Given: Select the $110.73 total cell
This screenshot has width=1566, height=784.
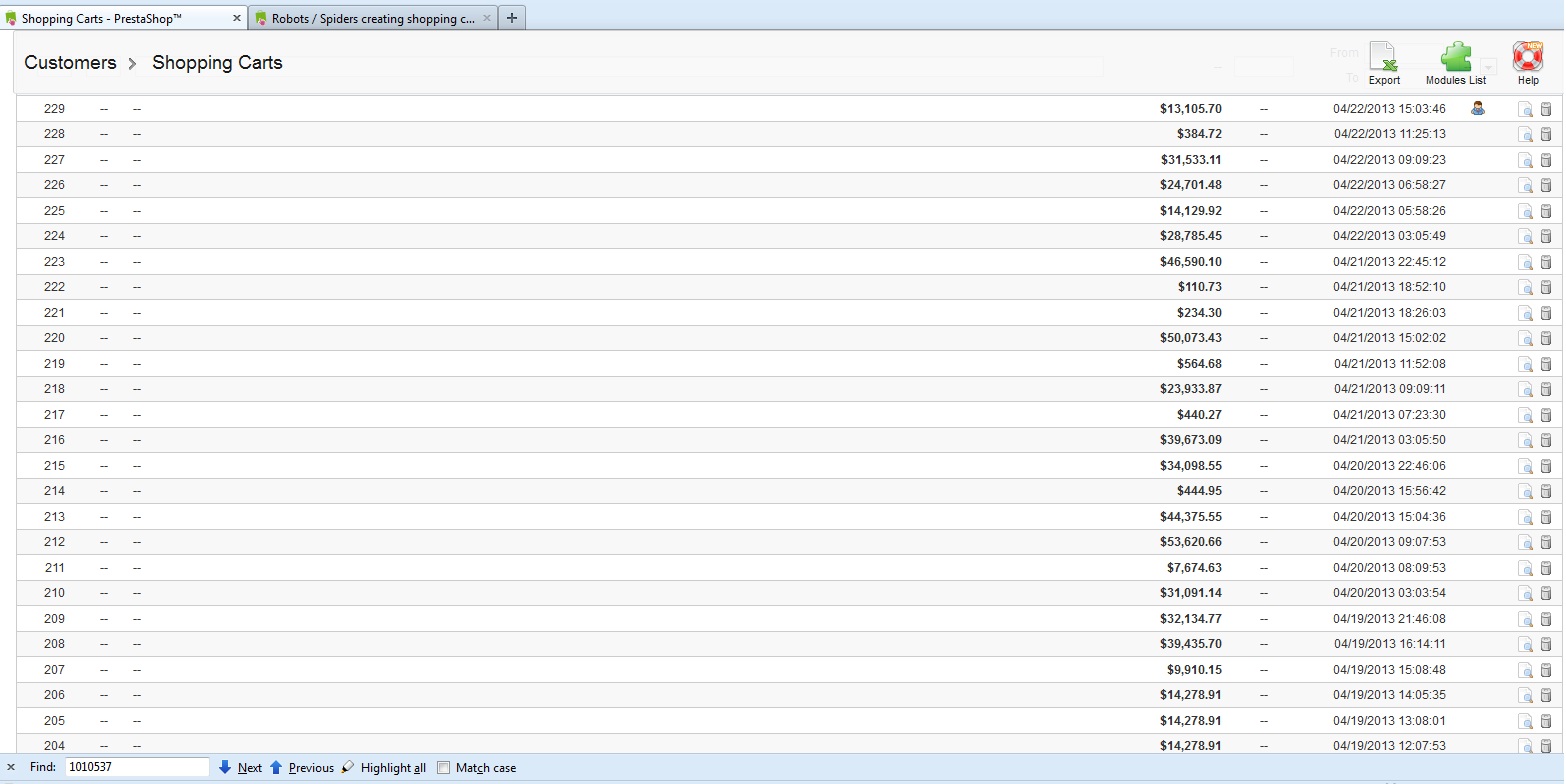Looking at the screenshot, I should click(x=1199, y=286).
